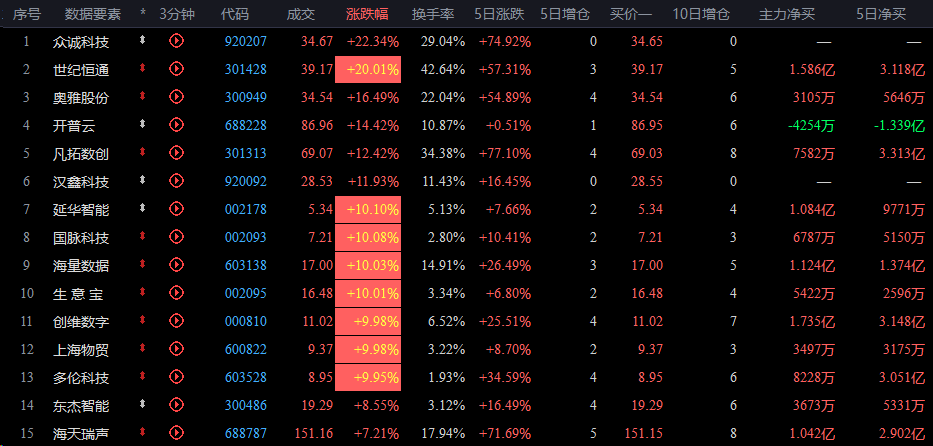
Task: Click the 数据要素 sector name header
Action: 93,14
